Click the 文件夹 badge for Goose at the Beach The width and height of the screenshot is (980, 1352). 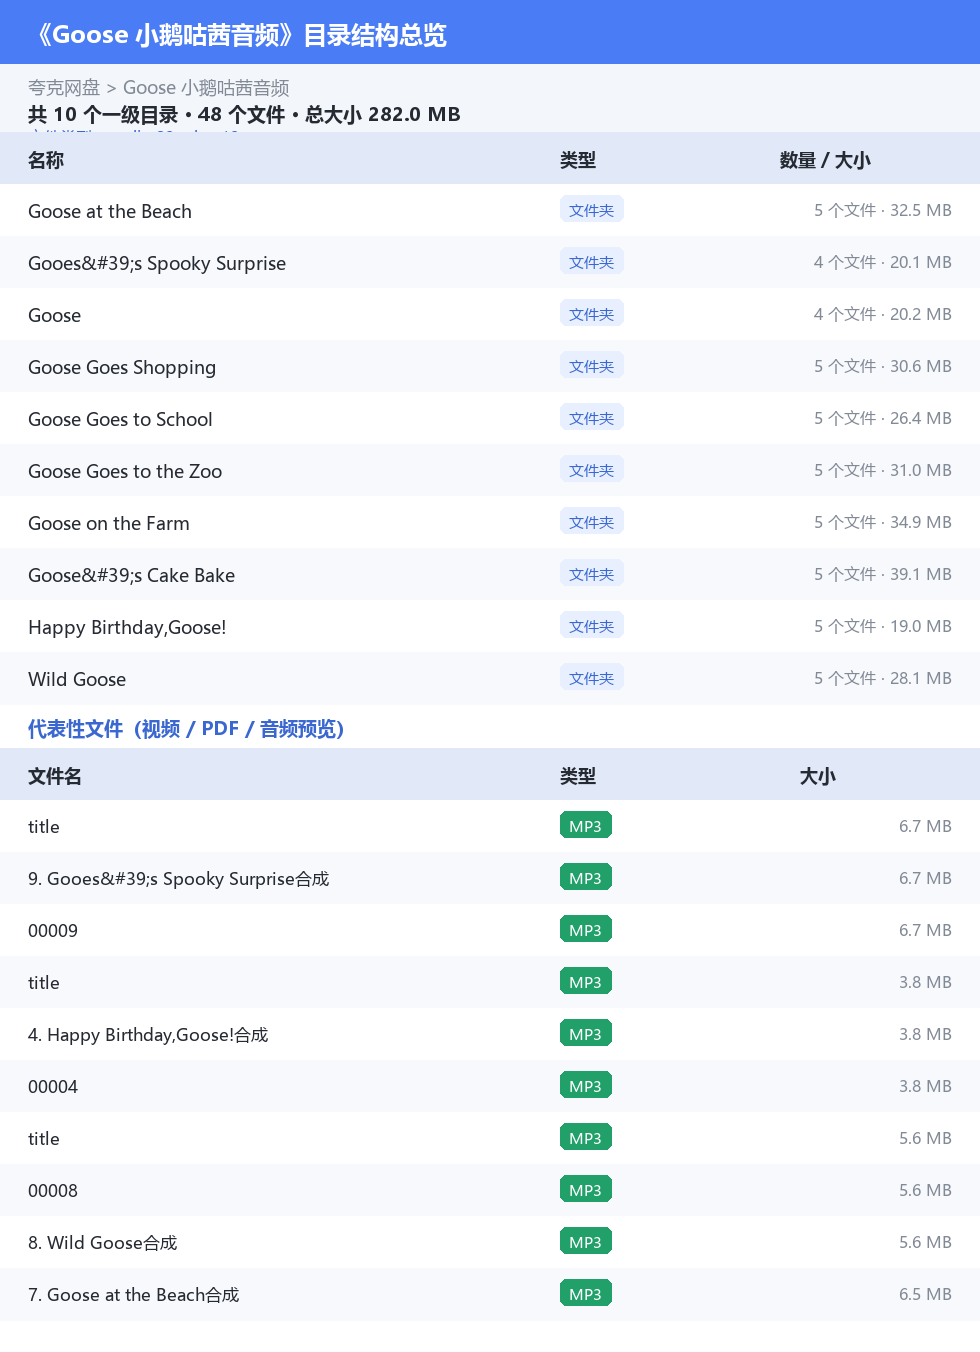592,209
